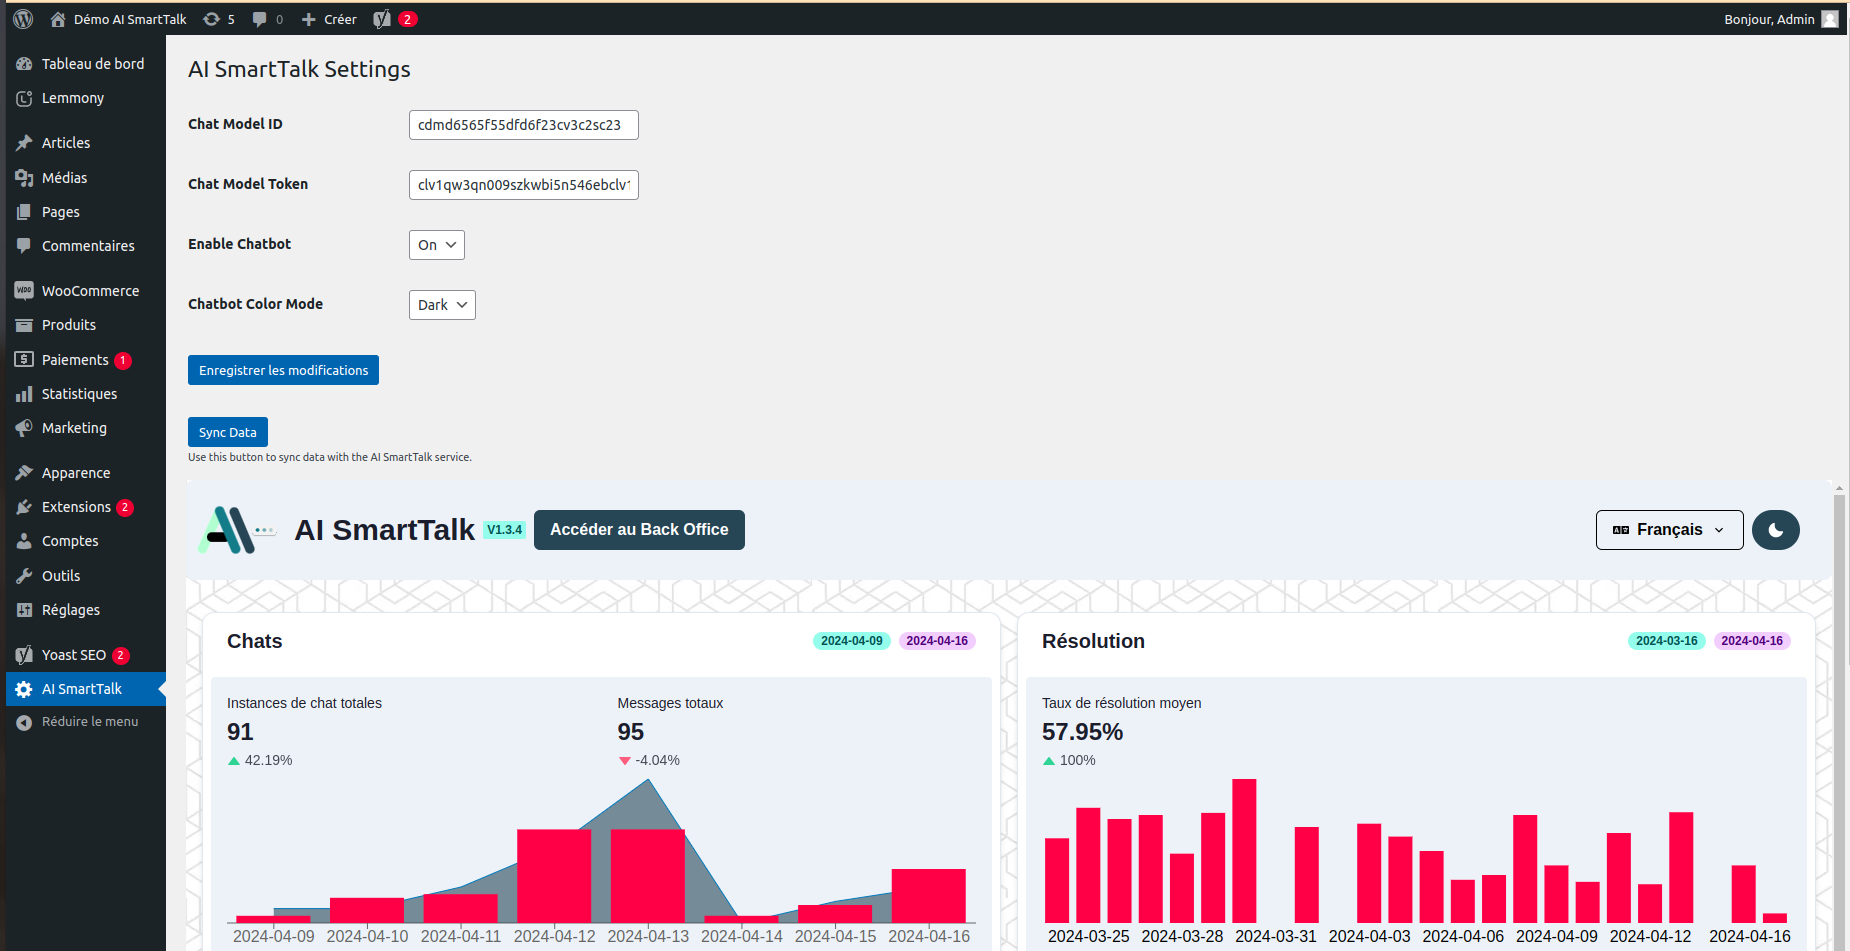Click the V1.3.4 version badge
This screenshot has height=951, width=1850.
[x=505, y=530]
